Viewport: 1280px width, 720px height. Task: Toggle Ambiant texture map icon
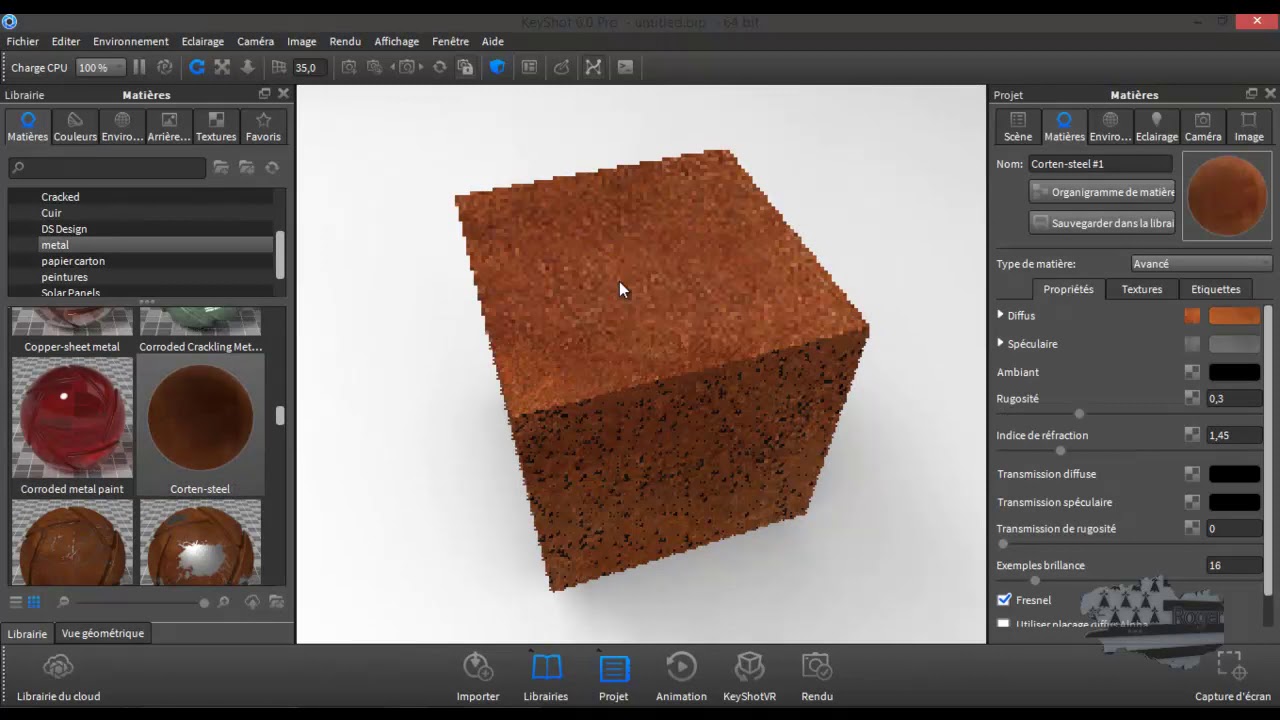tap(1192, 372)
